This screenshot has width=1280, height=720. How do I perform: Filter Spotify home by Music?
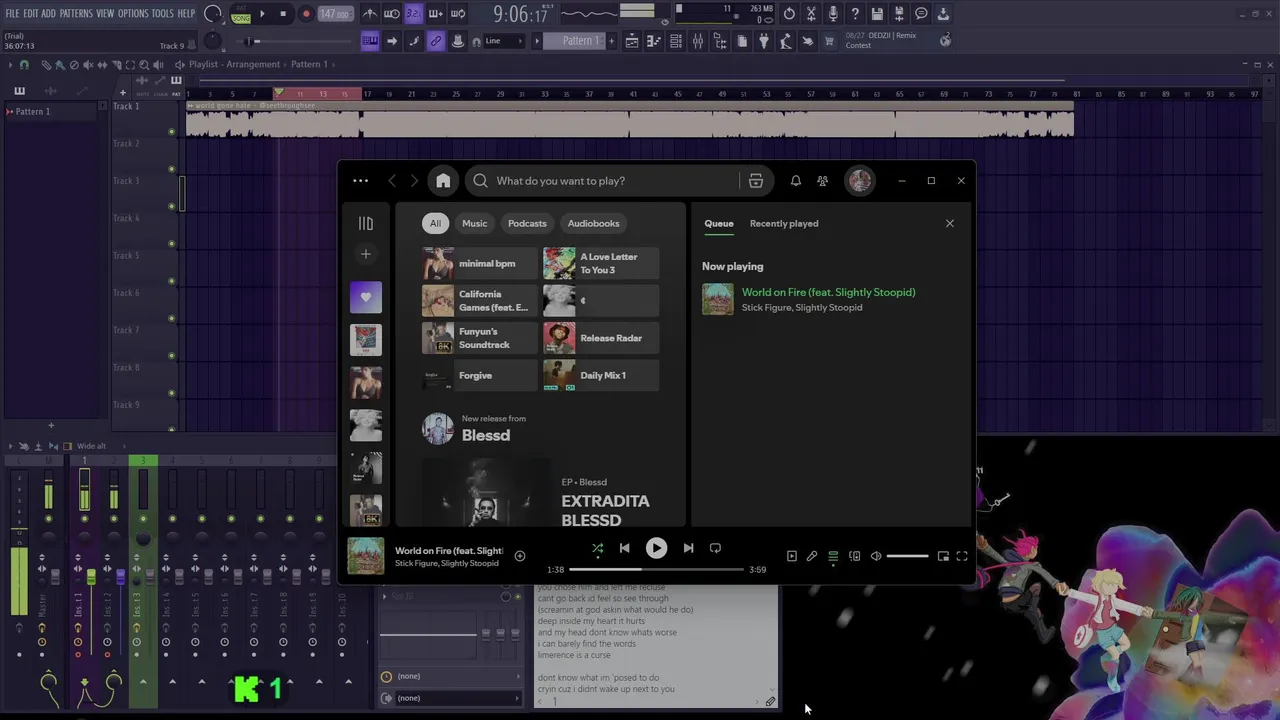pos(475,224)
